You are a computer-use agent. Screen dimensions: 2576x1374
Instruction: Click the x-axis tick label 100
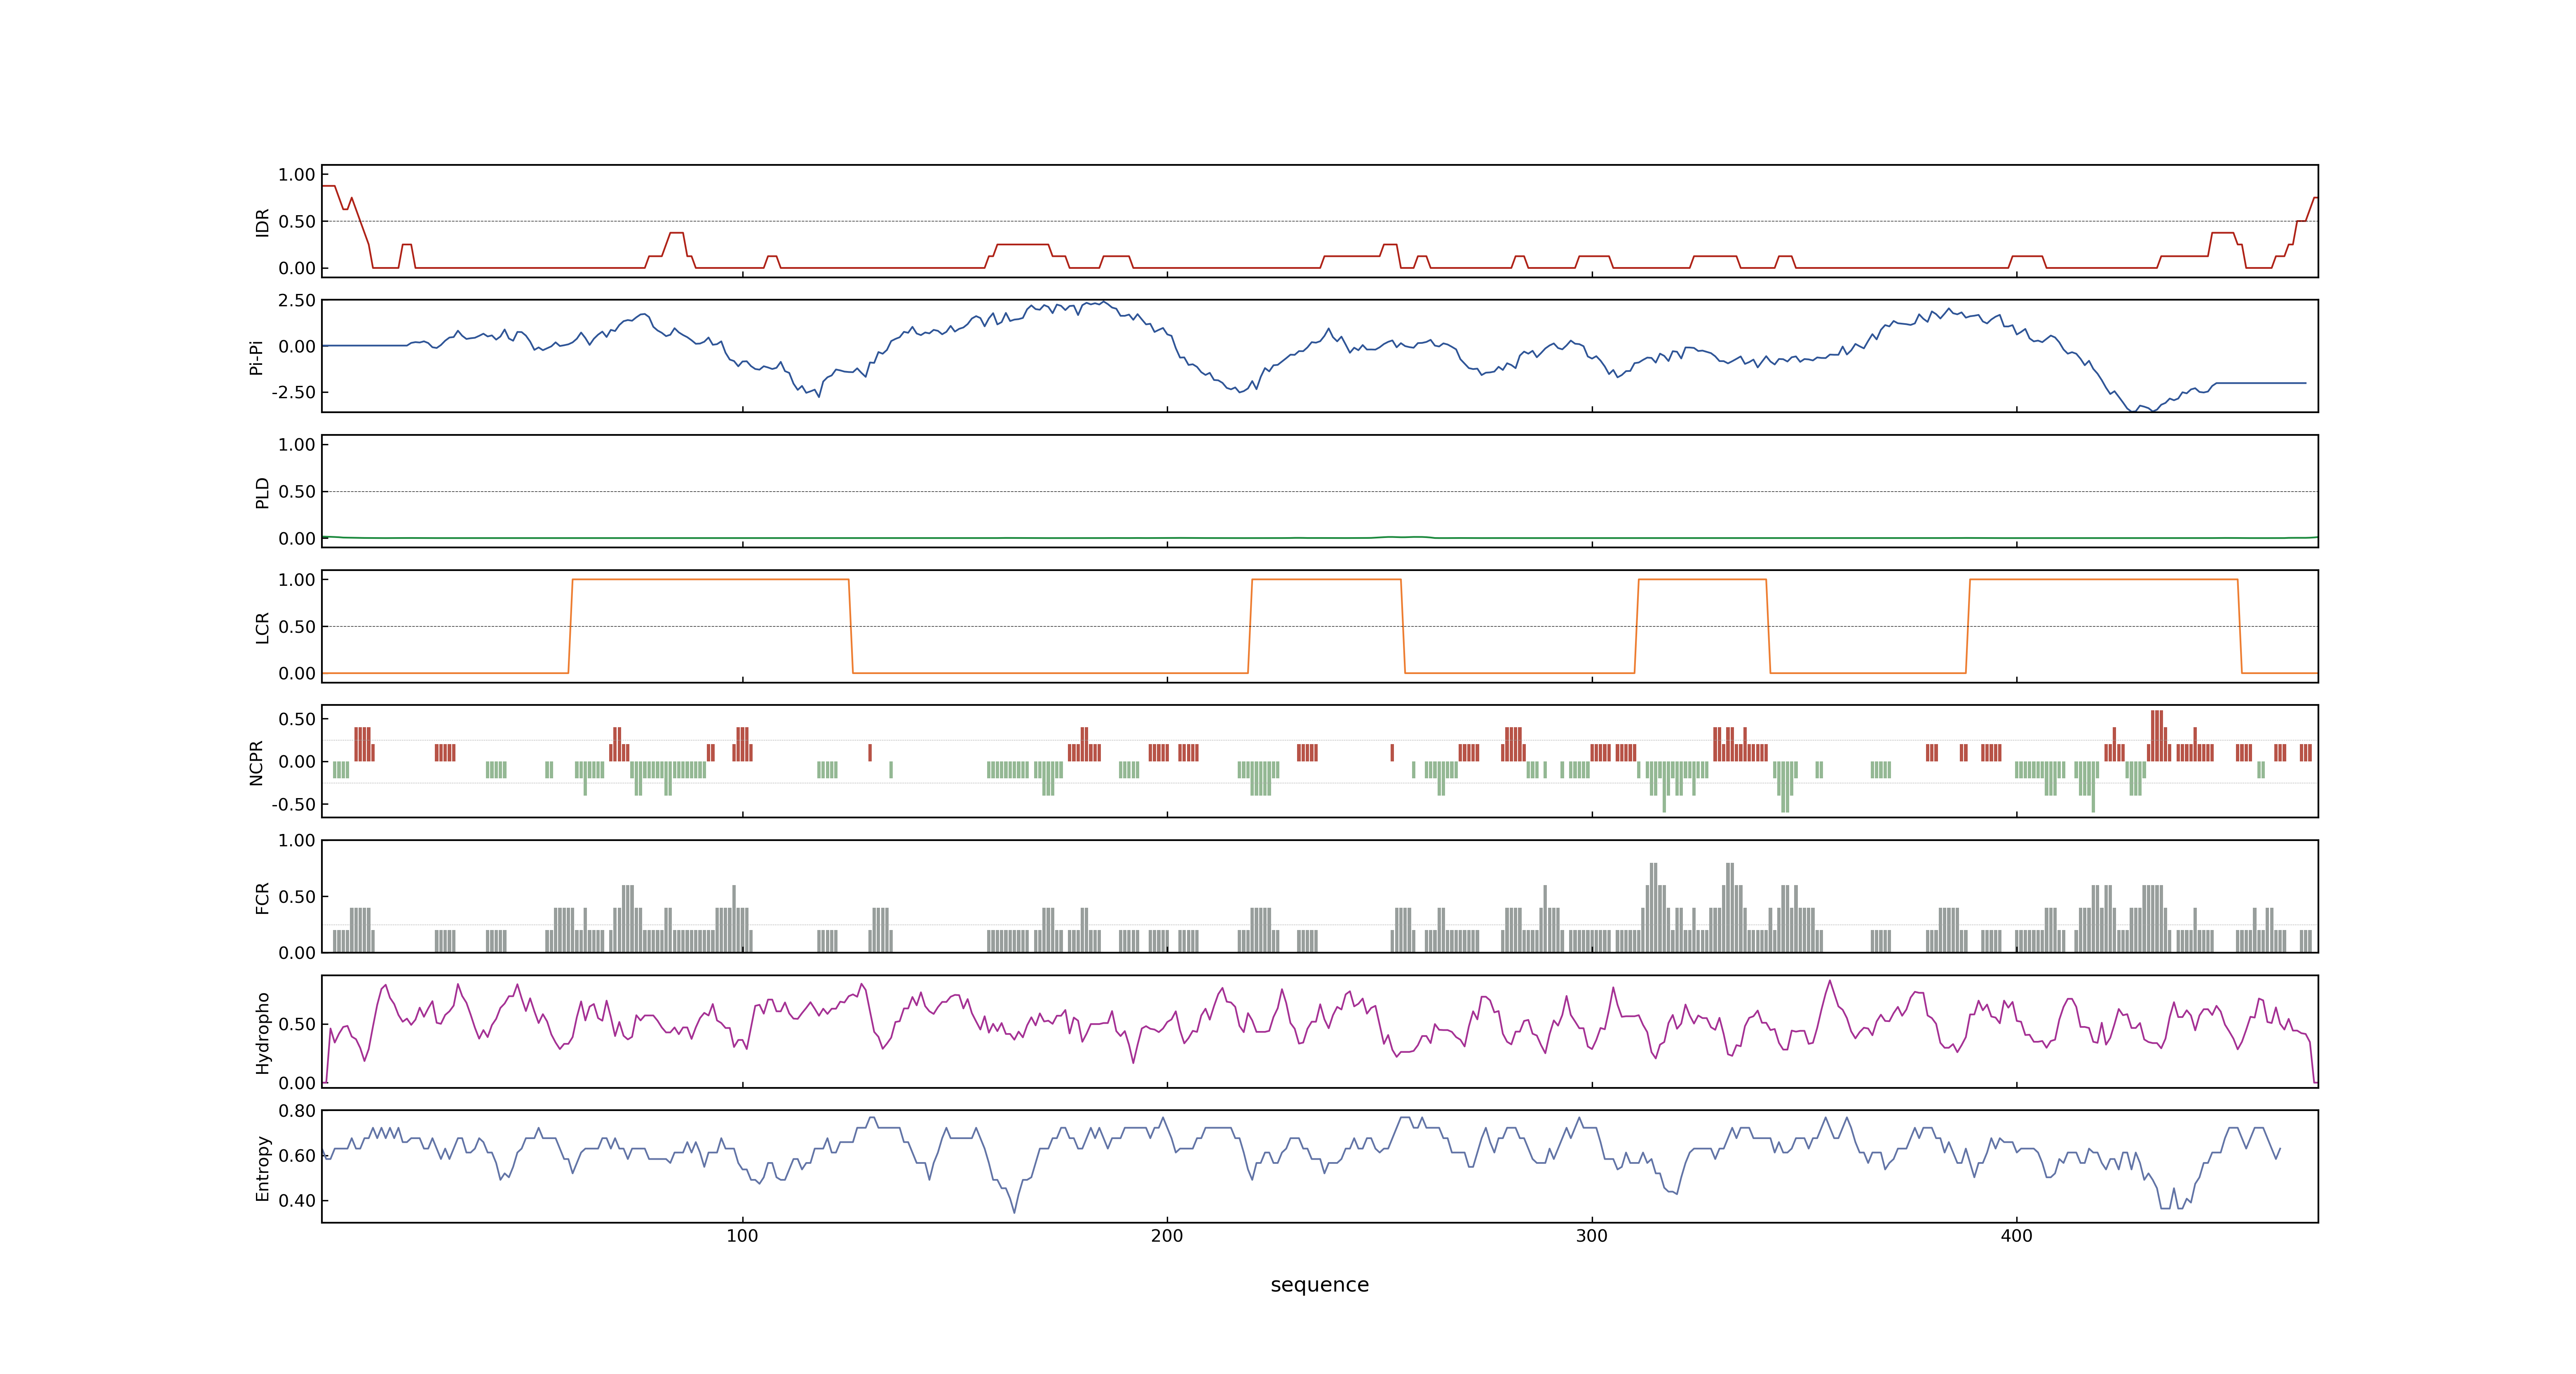tap(742, 1236)
